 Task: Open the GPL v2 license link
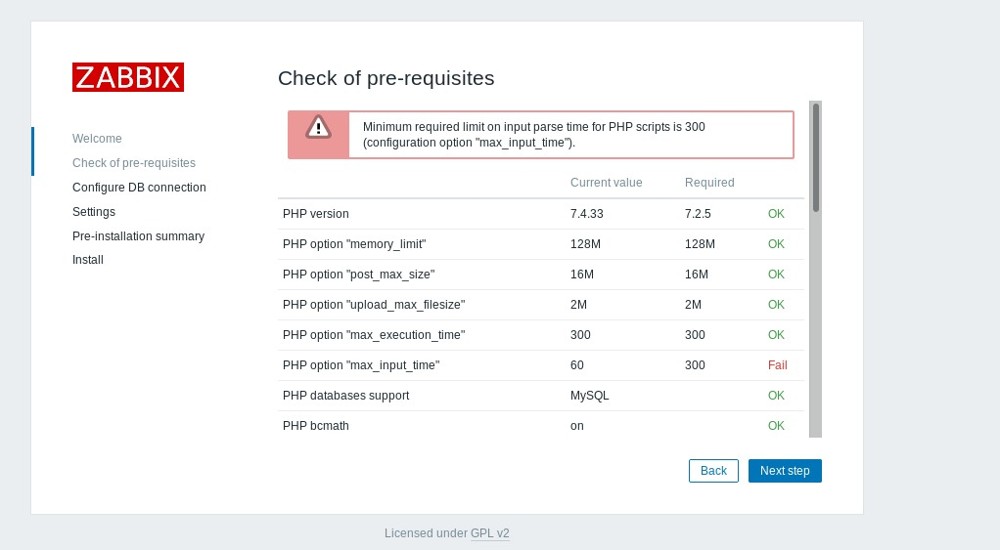pos(490,534)
